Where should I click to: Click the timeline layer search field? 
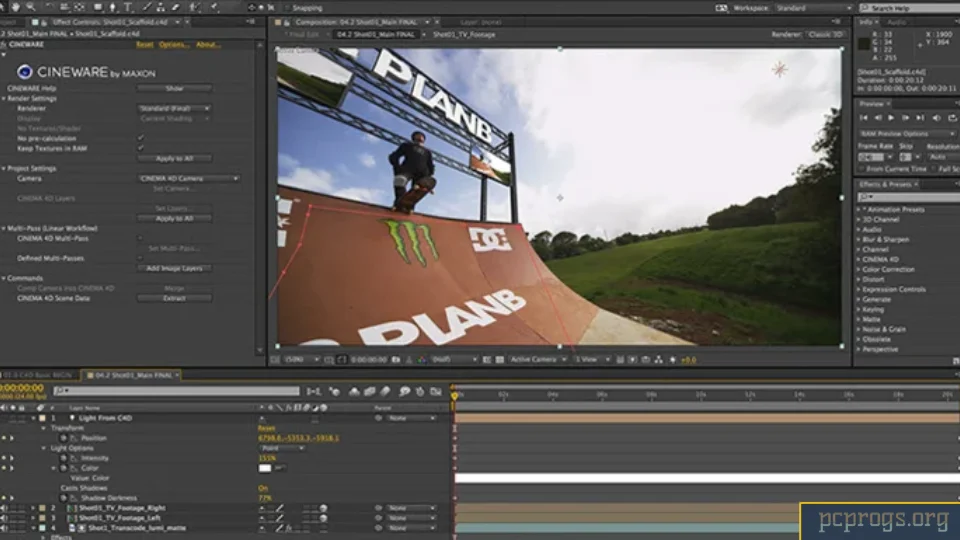click(x=176, y=391)
